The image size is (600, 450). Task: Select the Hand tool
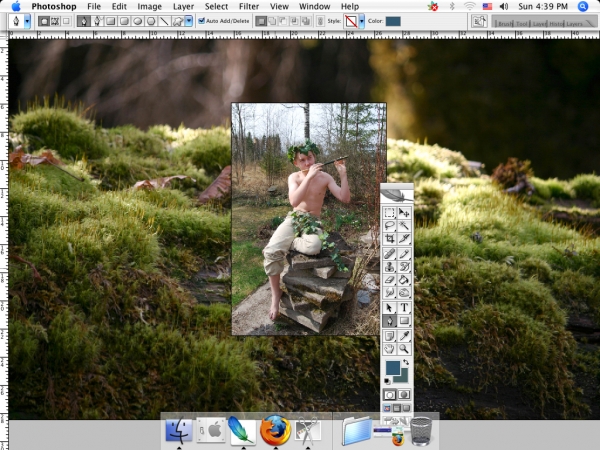(390, 349)
